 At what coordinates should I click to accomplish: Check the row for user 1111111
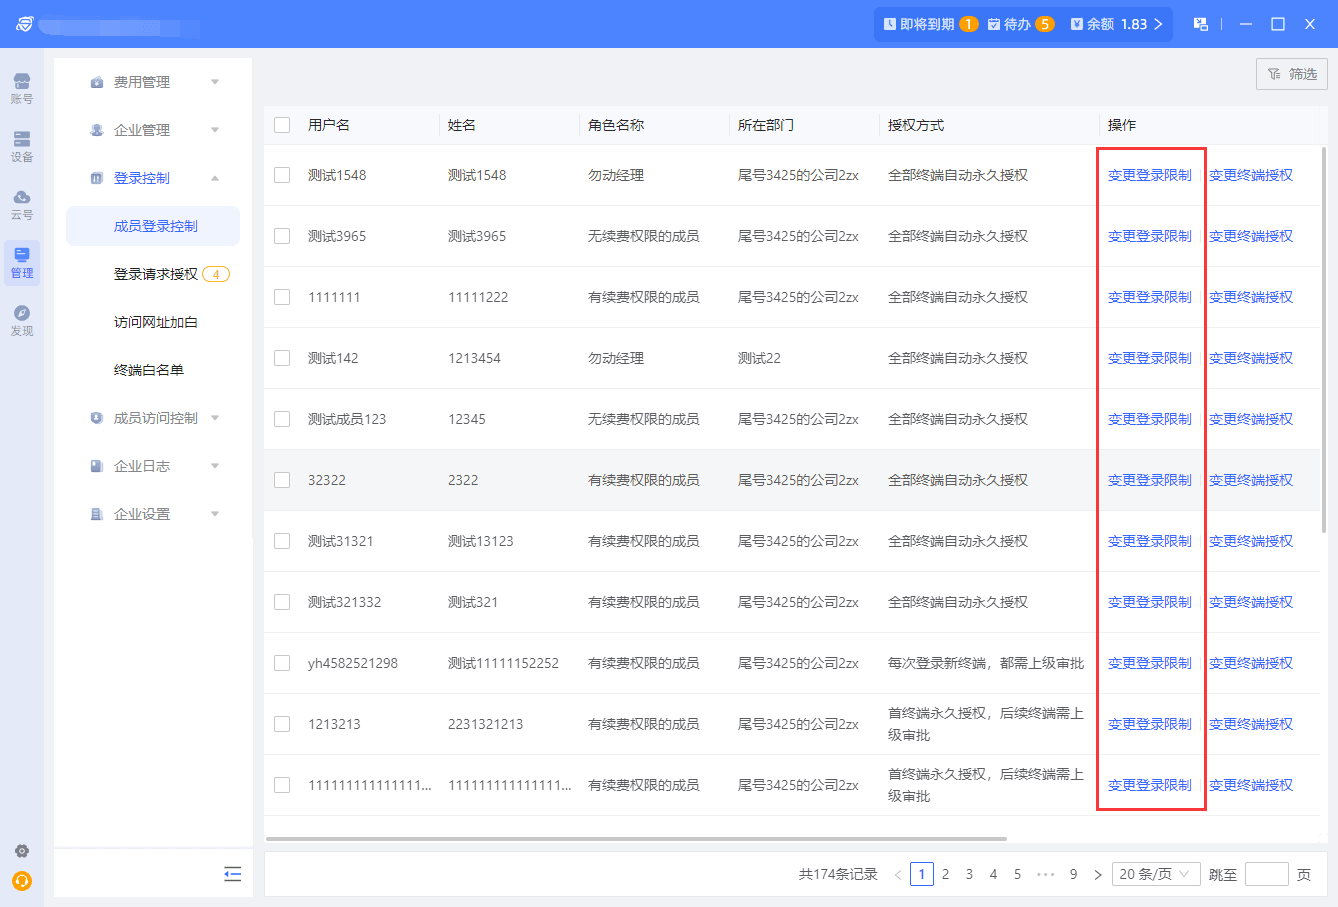(282, 297)
